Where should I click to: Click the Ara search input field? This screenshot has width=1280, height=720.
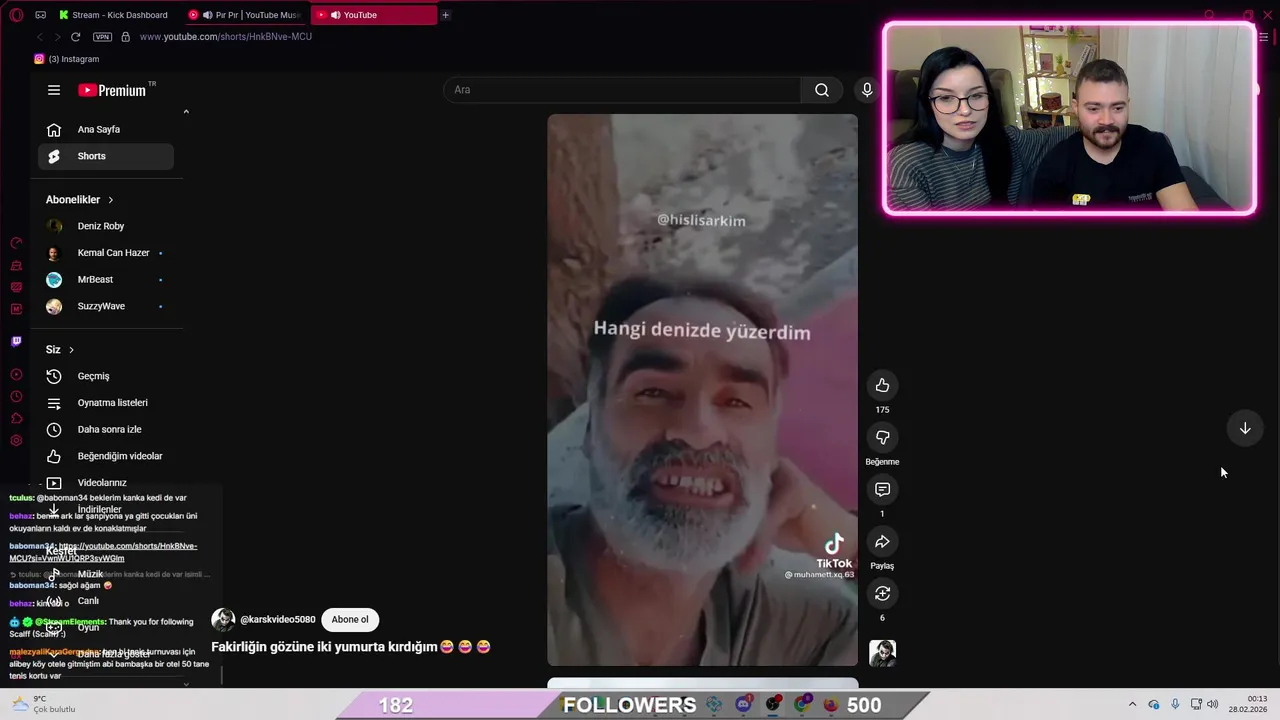click(x=622, y=90)
